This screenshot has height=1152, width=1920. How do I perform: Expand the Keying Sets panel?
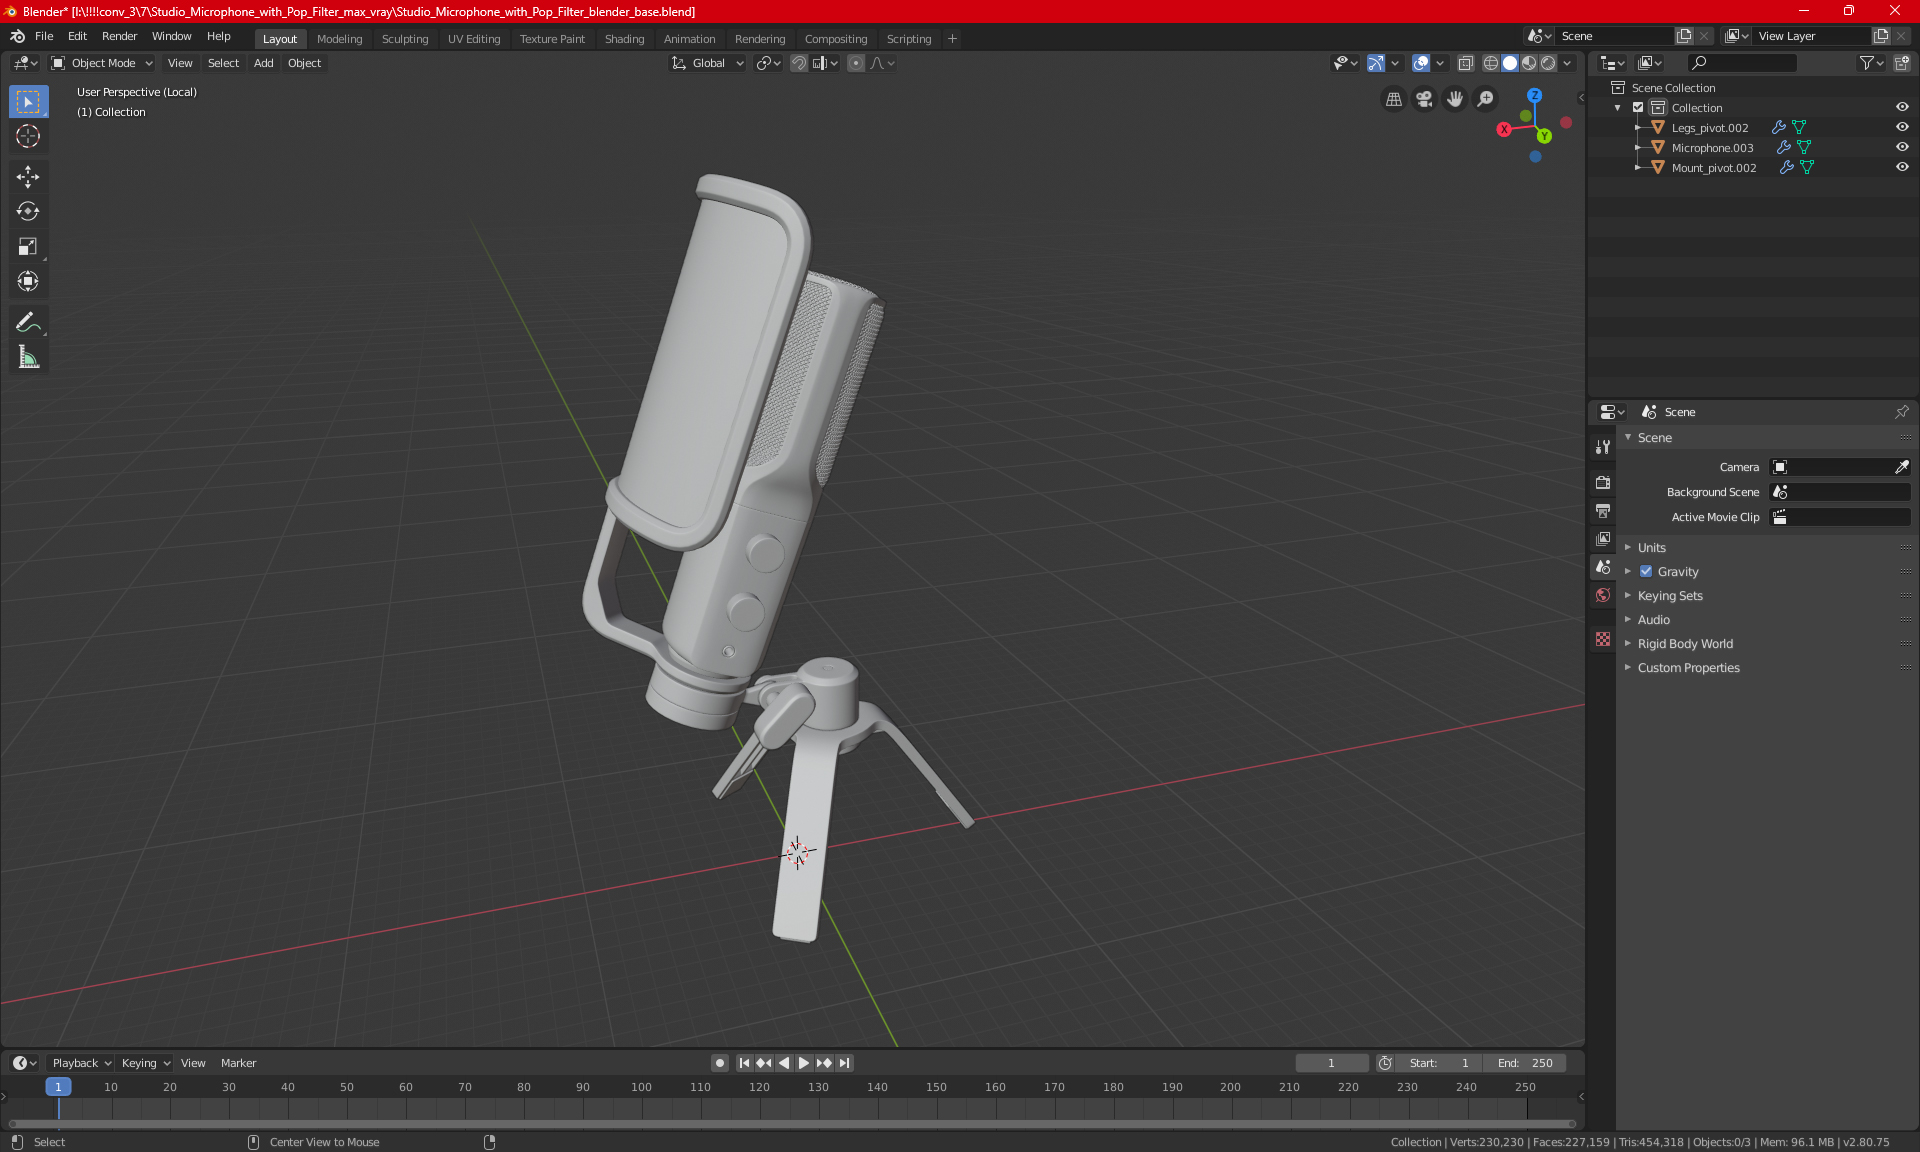(1670, 595)
